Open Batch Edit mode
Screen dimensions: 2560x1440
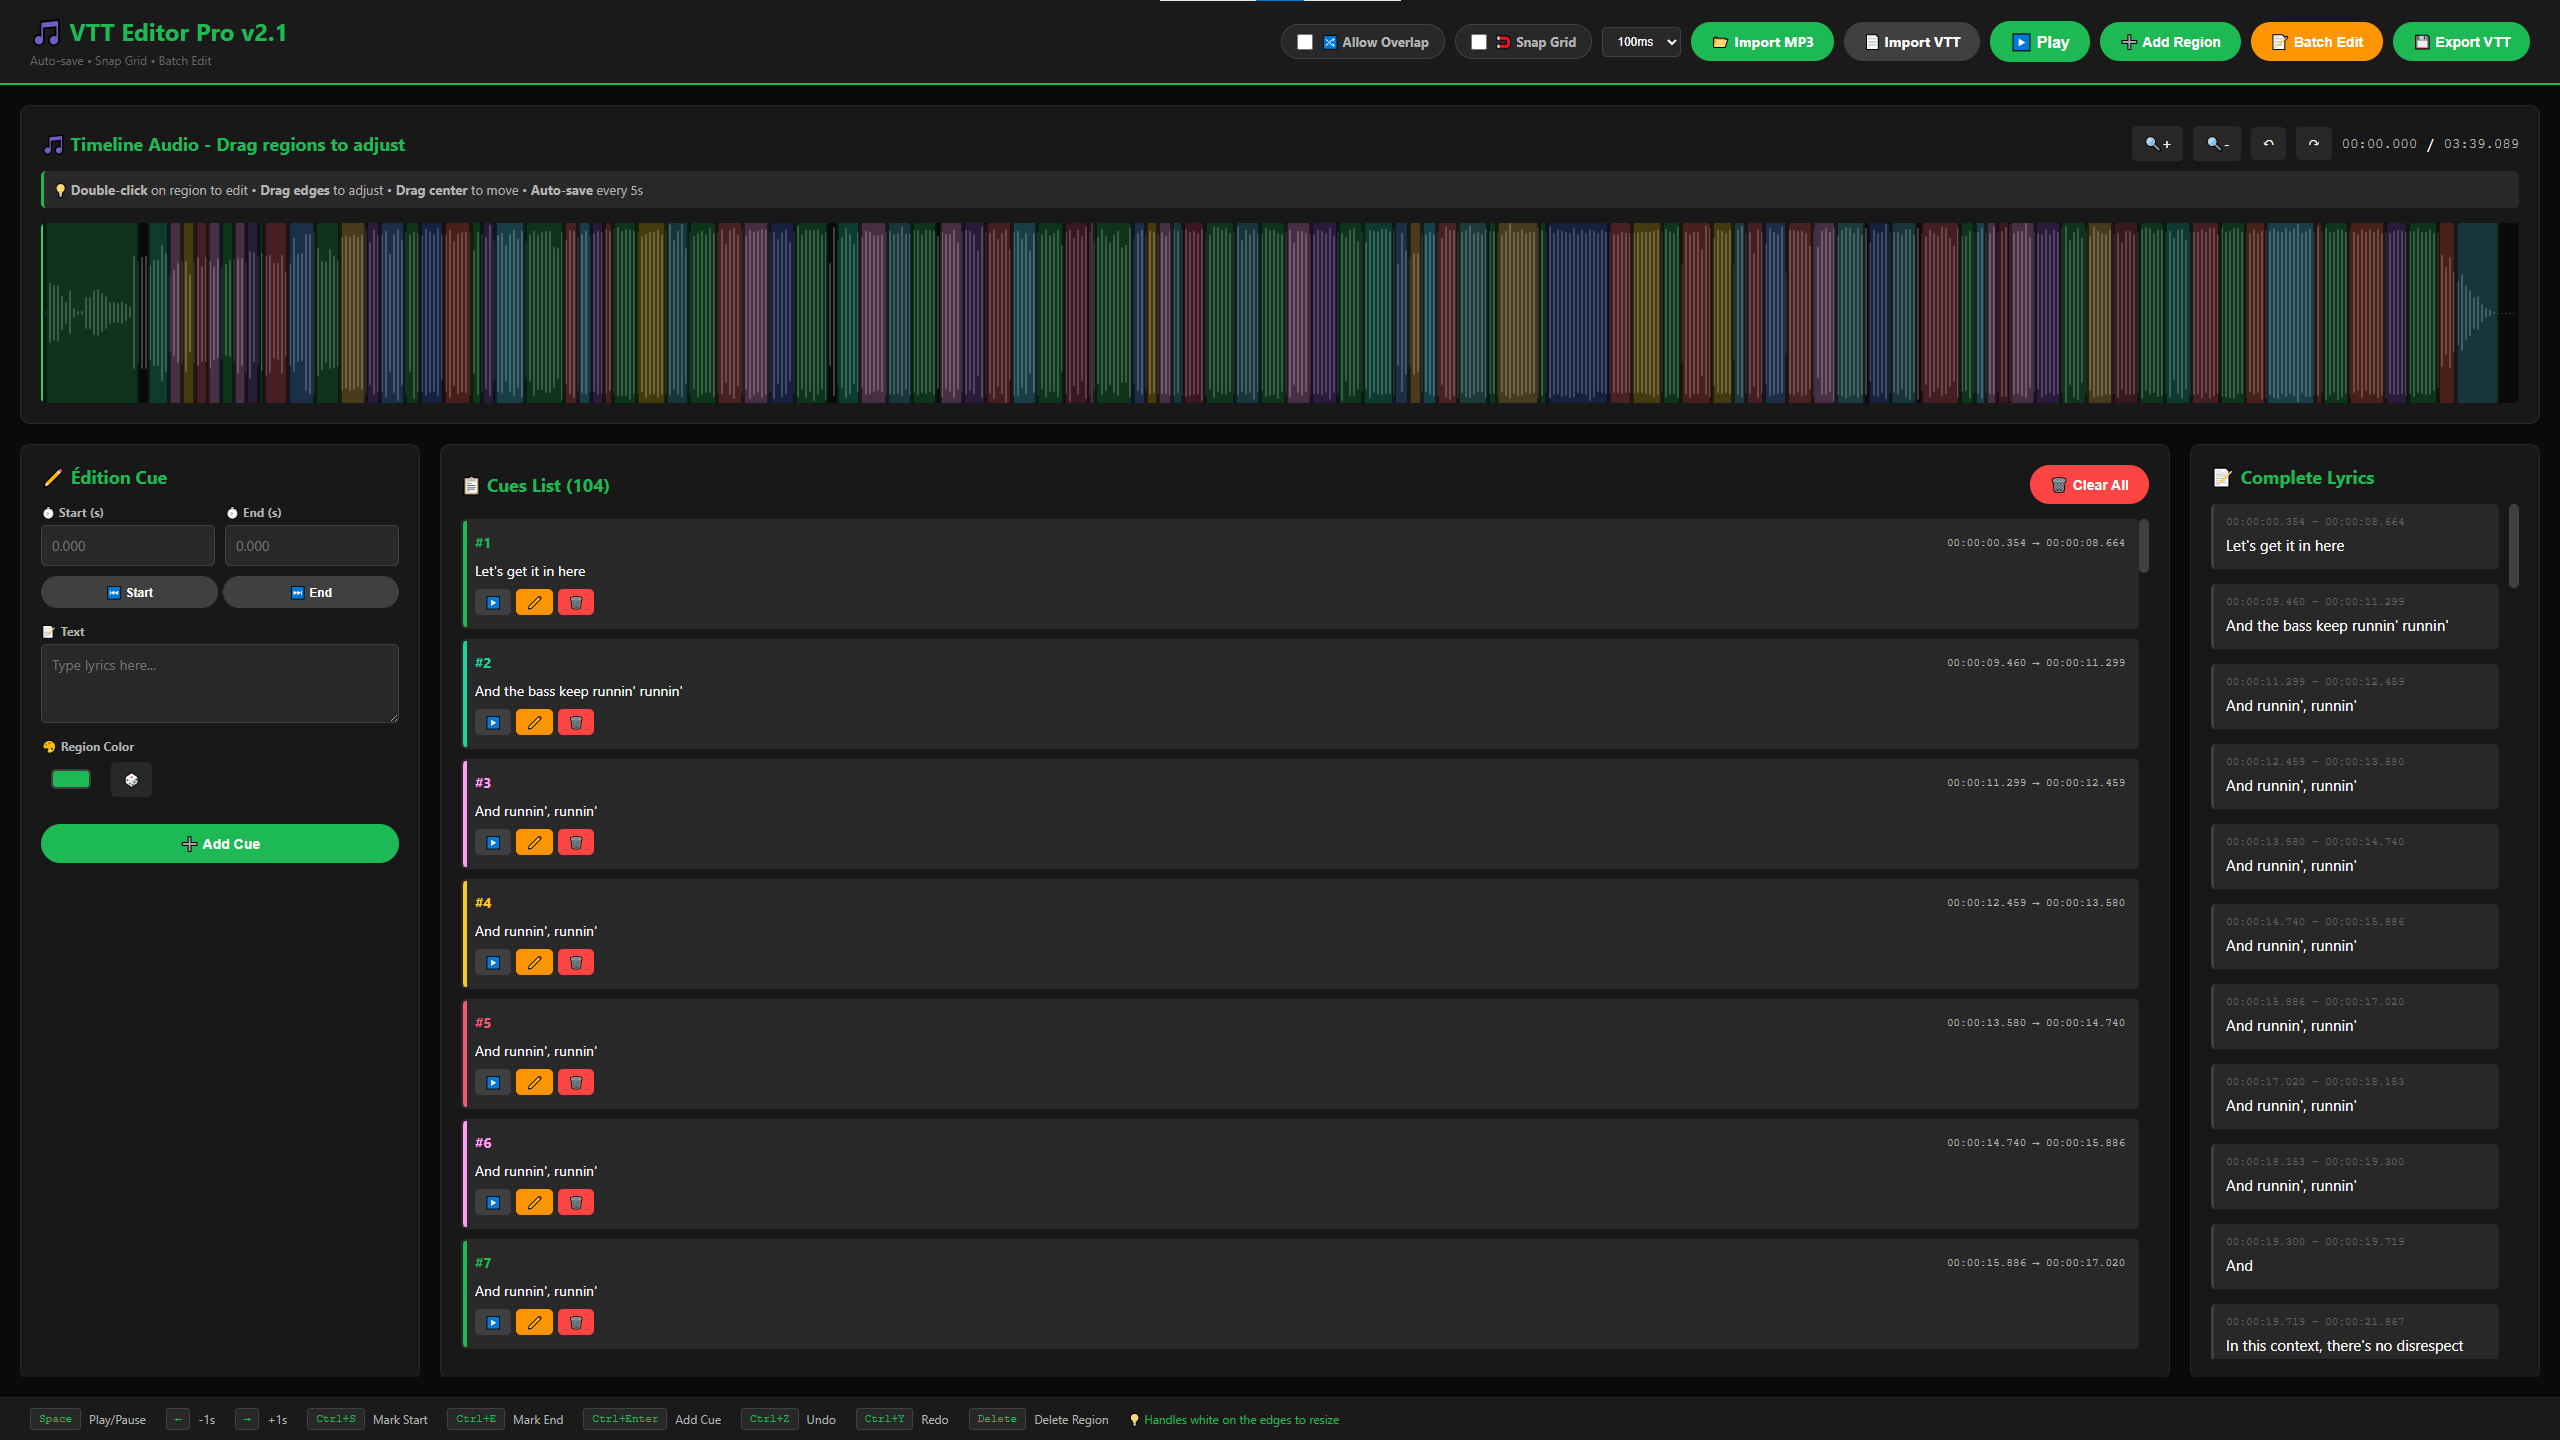click(x=2316, y=42)
